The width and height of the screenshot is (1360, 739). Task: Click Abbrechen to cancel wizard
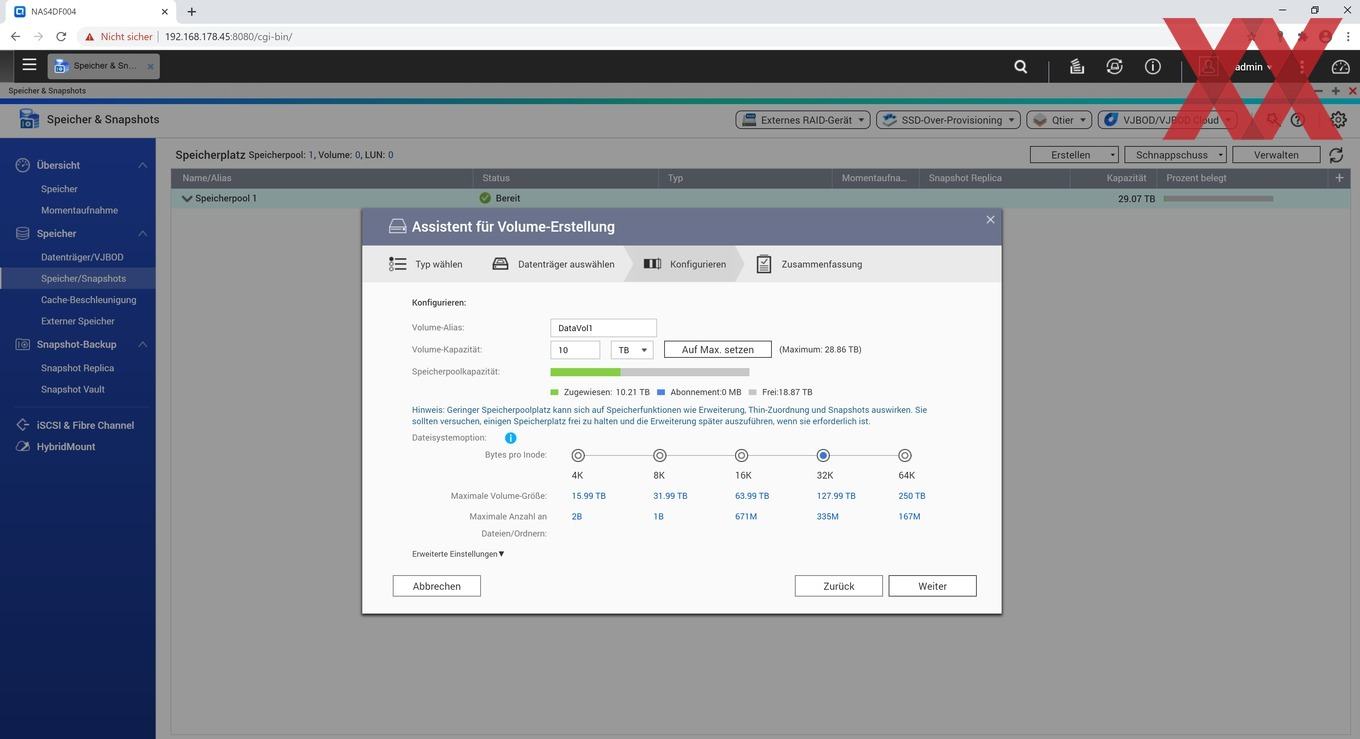(x=436, y=586)
